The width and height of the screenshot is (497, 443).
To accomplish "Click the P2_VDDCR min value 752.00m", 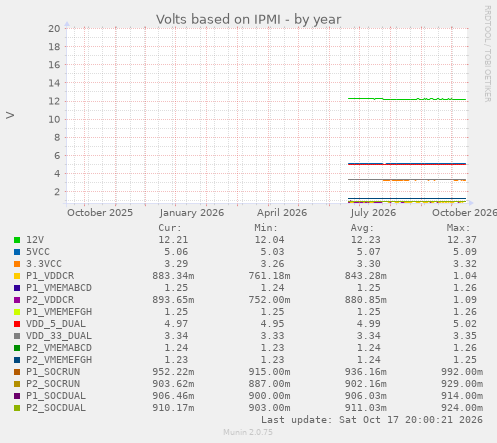I will [269, 300].
